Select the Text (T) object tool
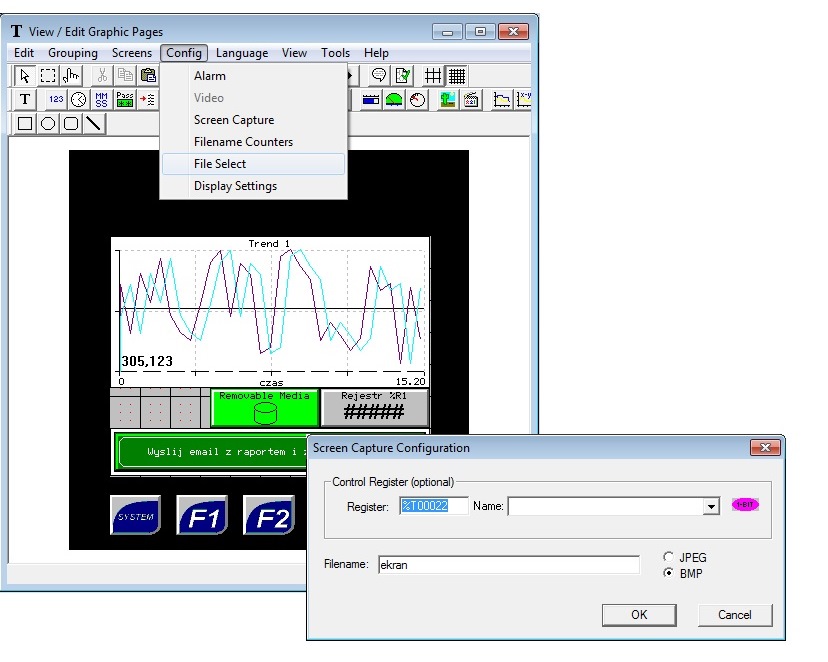Image resolution: width=828 pixels, height=662 pixels. tap(25, 100)
